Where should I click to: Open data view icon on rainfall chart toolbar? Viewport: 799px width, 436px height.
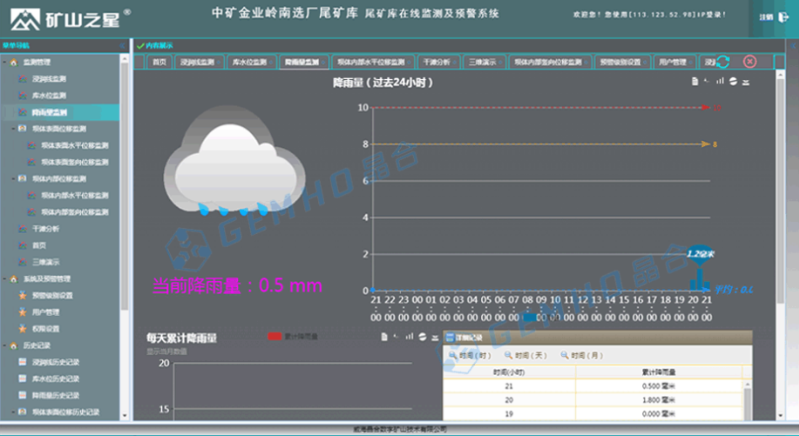pyautogui.click(x=693, y=83)
